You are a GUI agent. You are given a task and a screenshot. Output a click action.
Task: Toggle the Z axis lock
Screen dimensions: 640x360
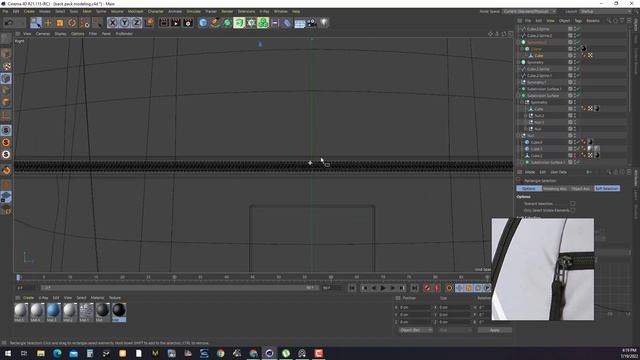tap(136, 23)
